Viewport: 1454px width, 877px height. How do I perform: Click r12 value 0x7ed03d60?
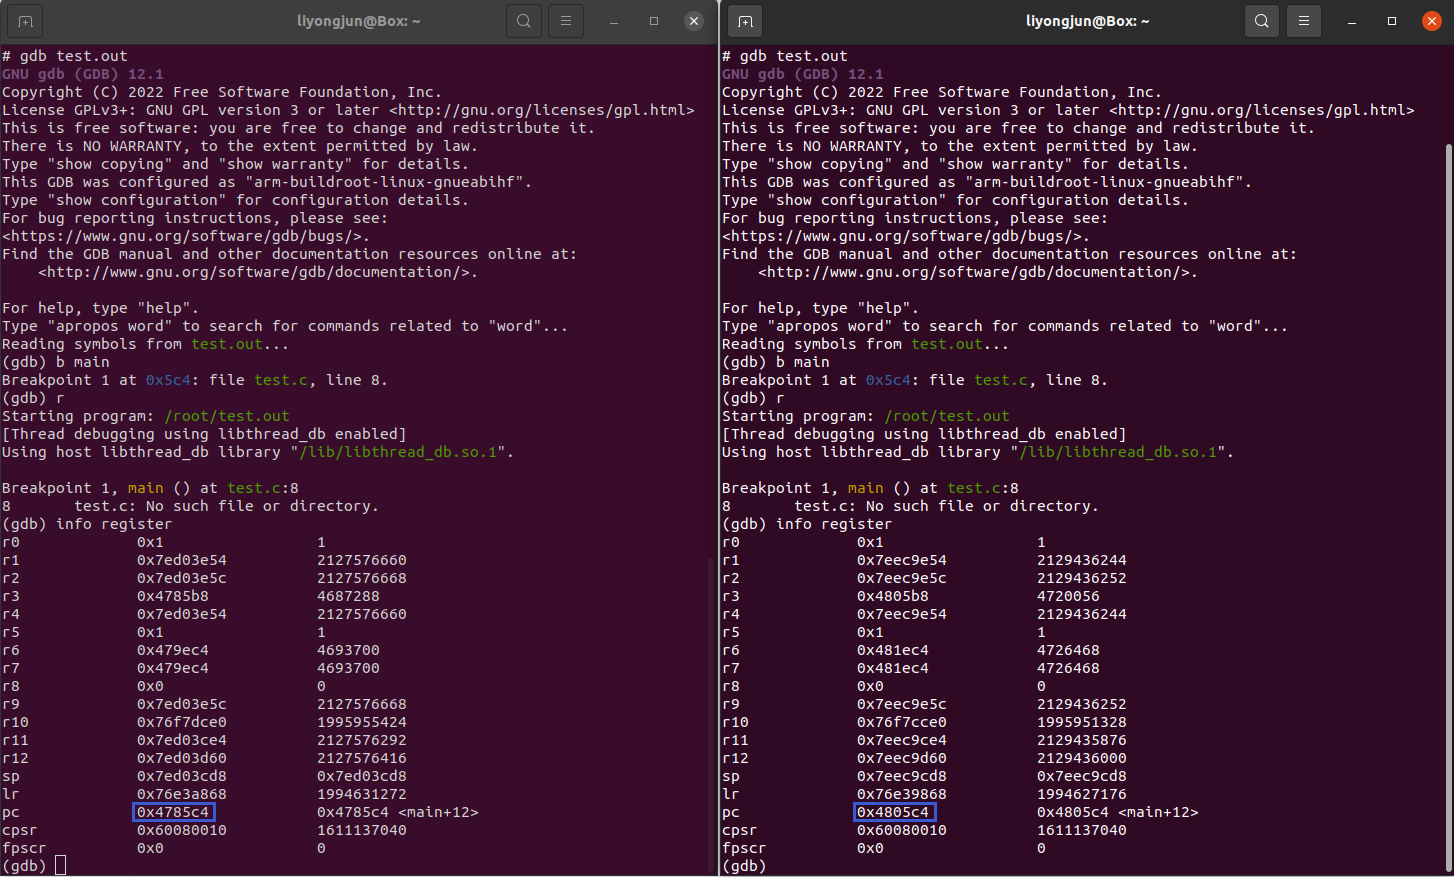pos(182,758)
